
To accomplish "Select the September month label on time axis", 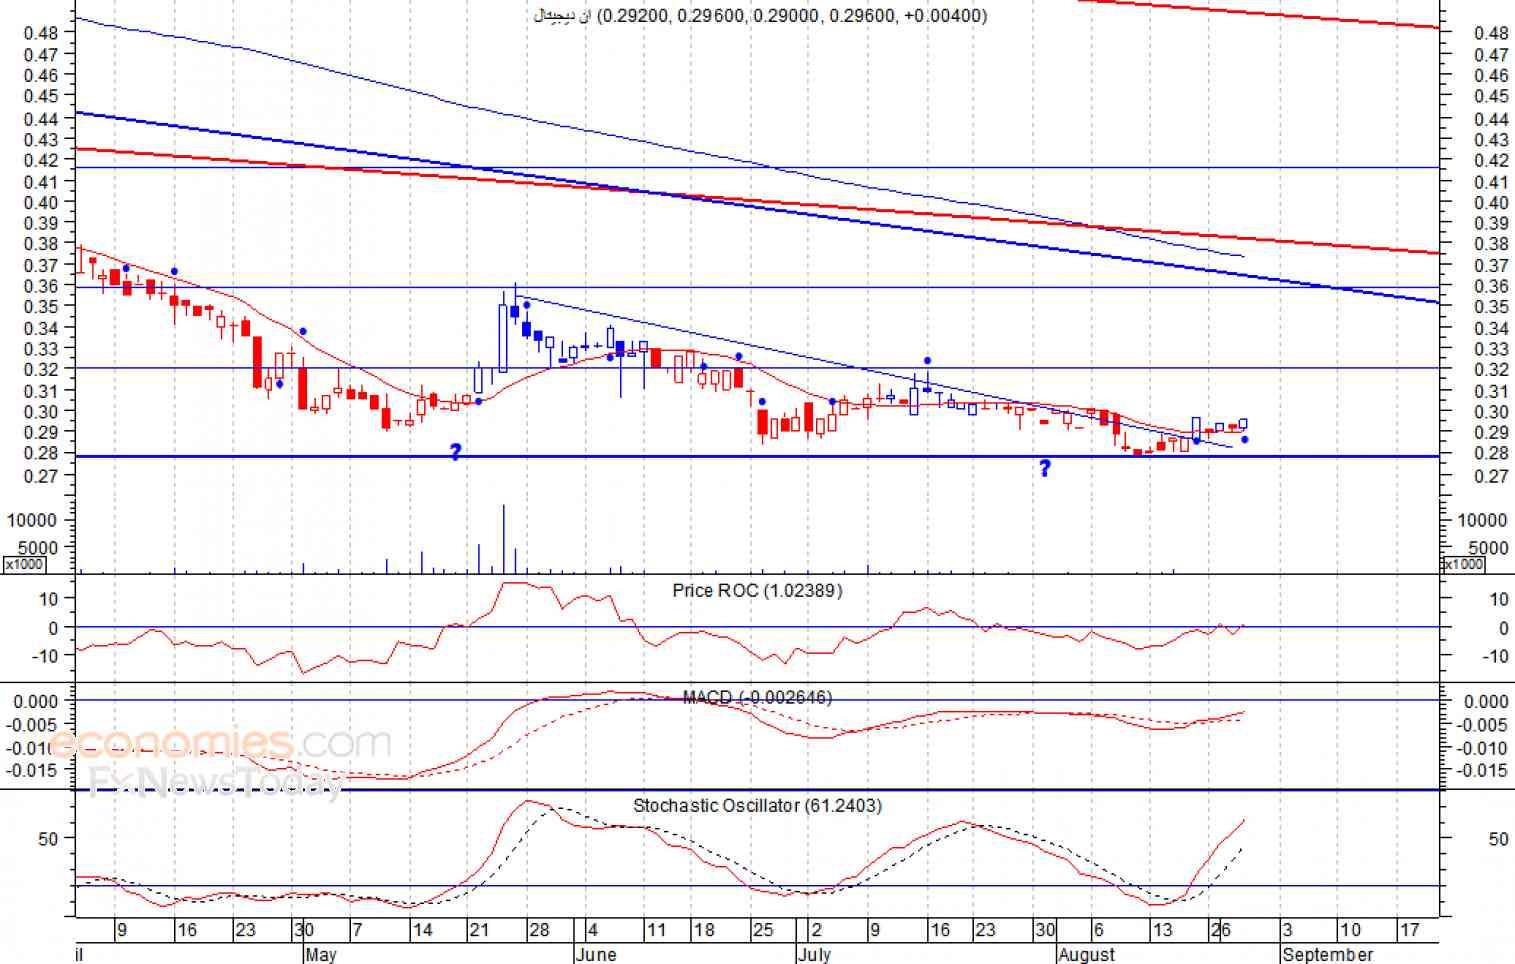I will coord(1328,954).
